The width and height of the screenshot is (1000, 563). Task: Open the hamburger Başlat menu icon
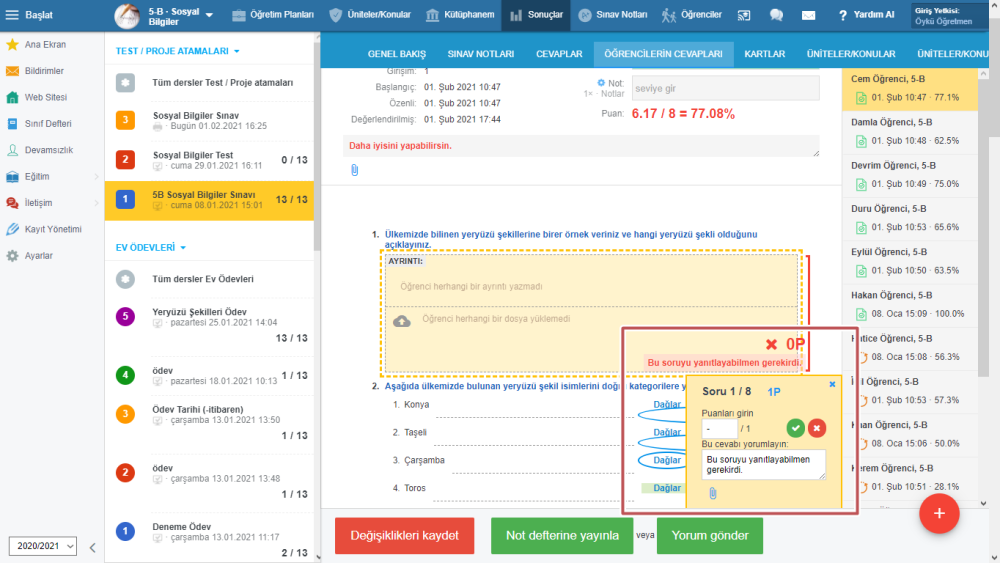(x=12, y=15)
